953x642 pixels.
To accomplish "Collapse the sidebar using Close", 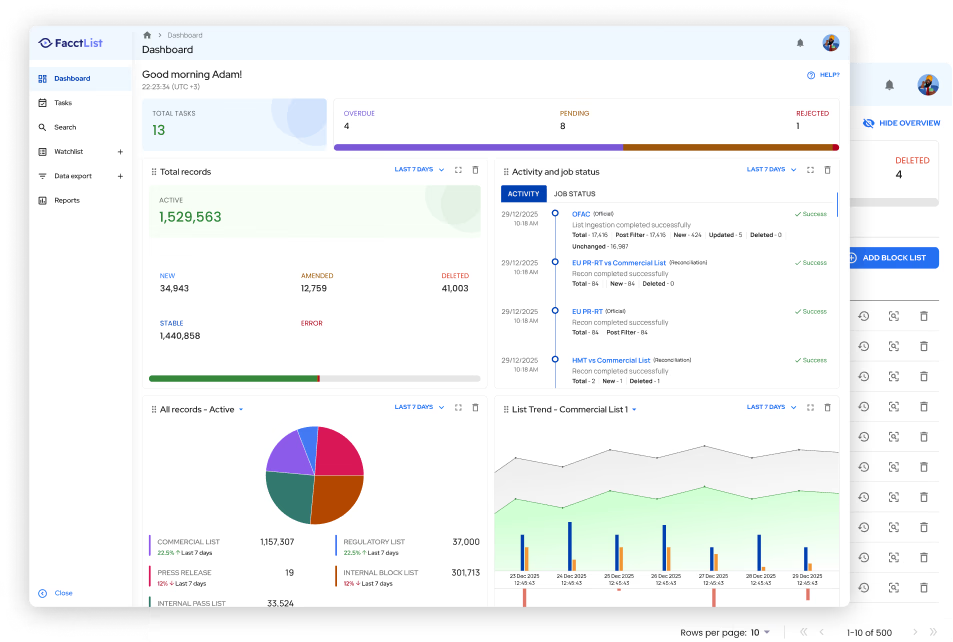I will point(57,593).
